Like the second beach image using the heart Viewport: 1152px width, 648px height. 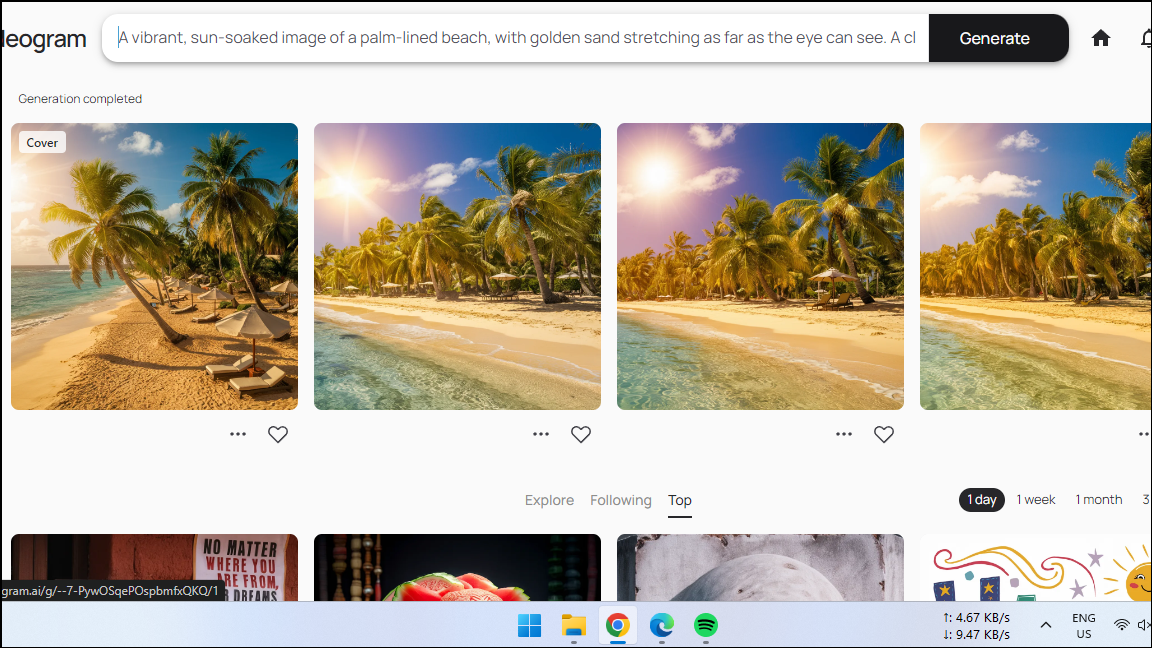580,434
